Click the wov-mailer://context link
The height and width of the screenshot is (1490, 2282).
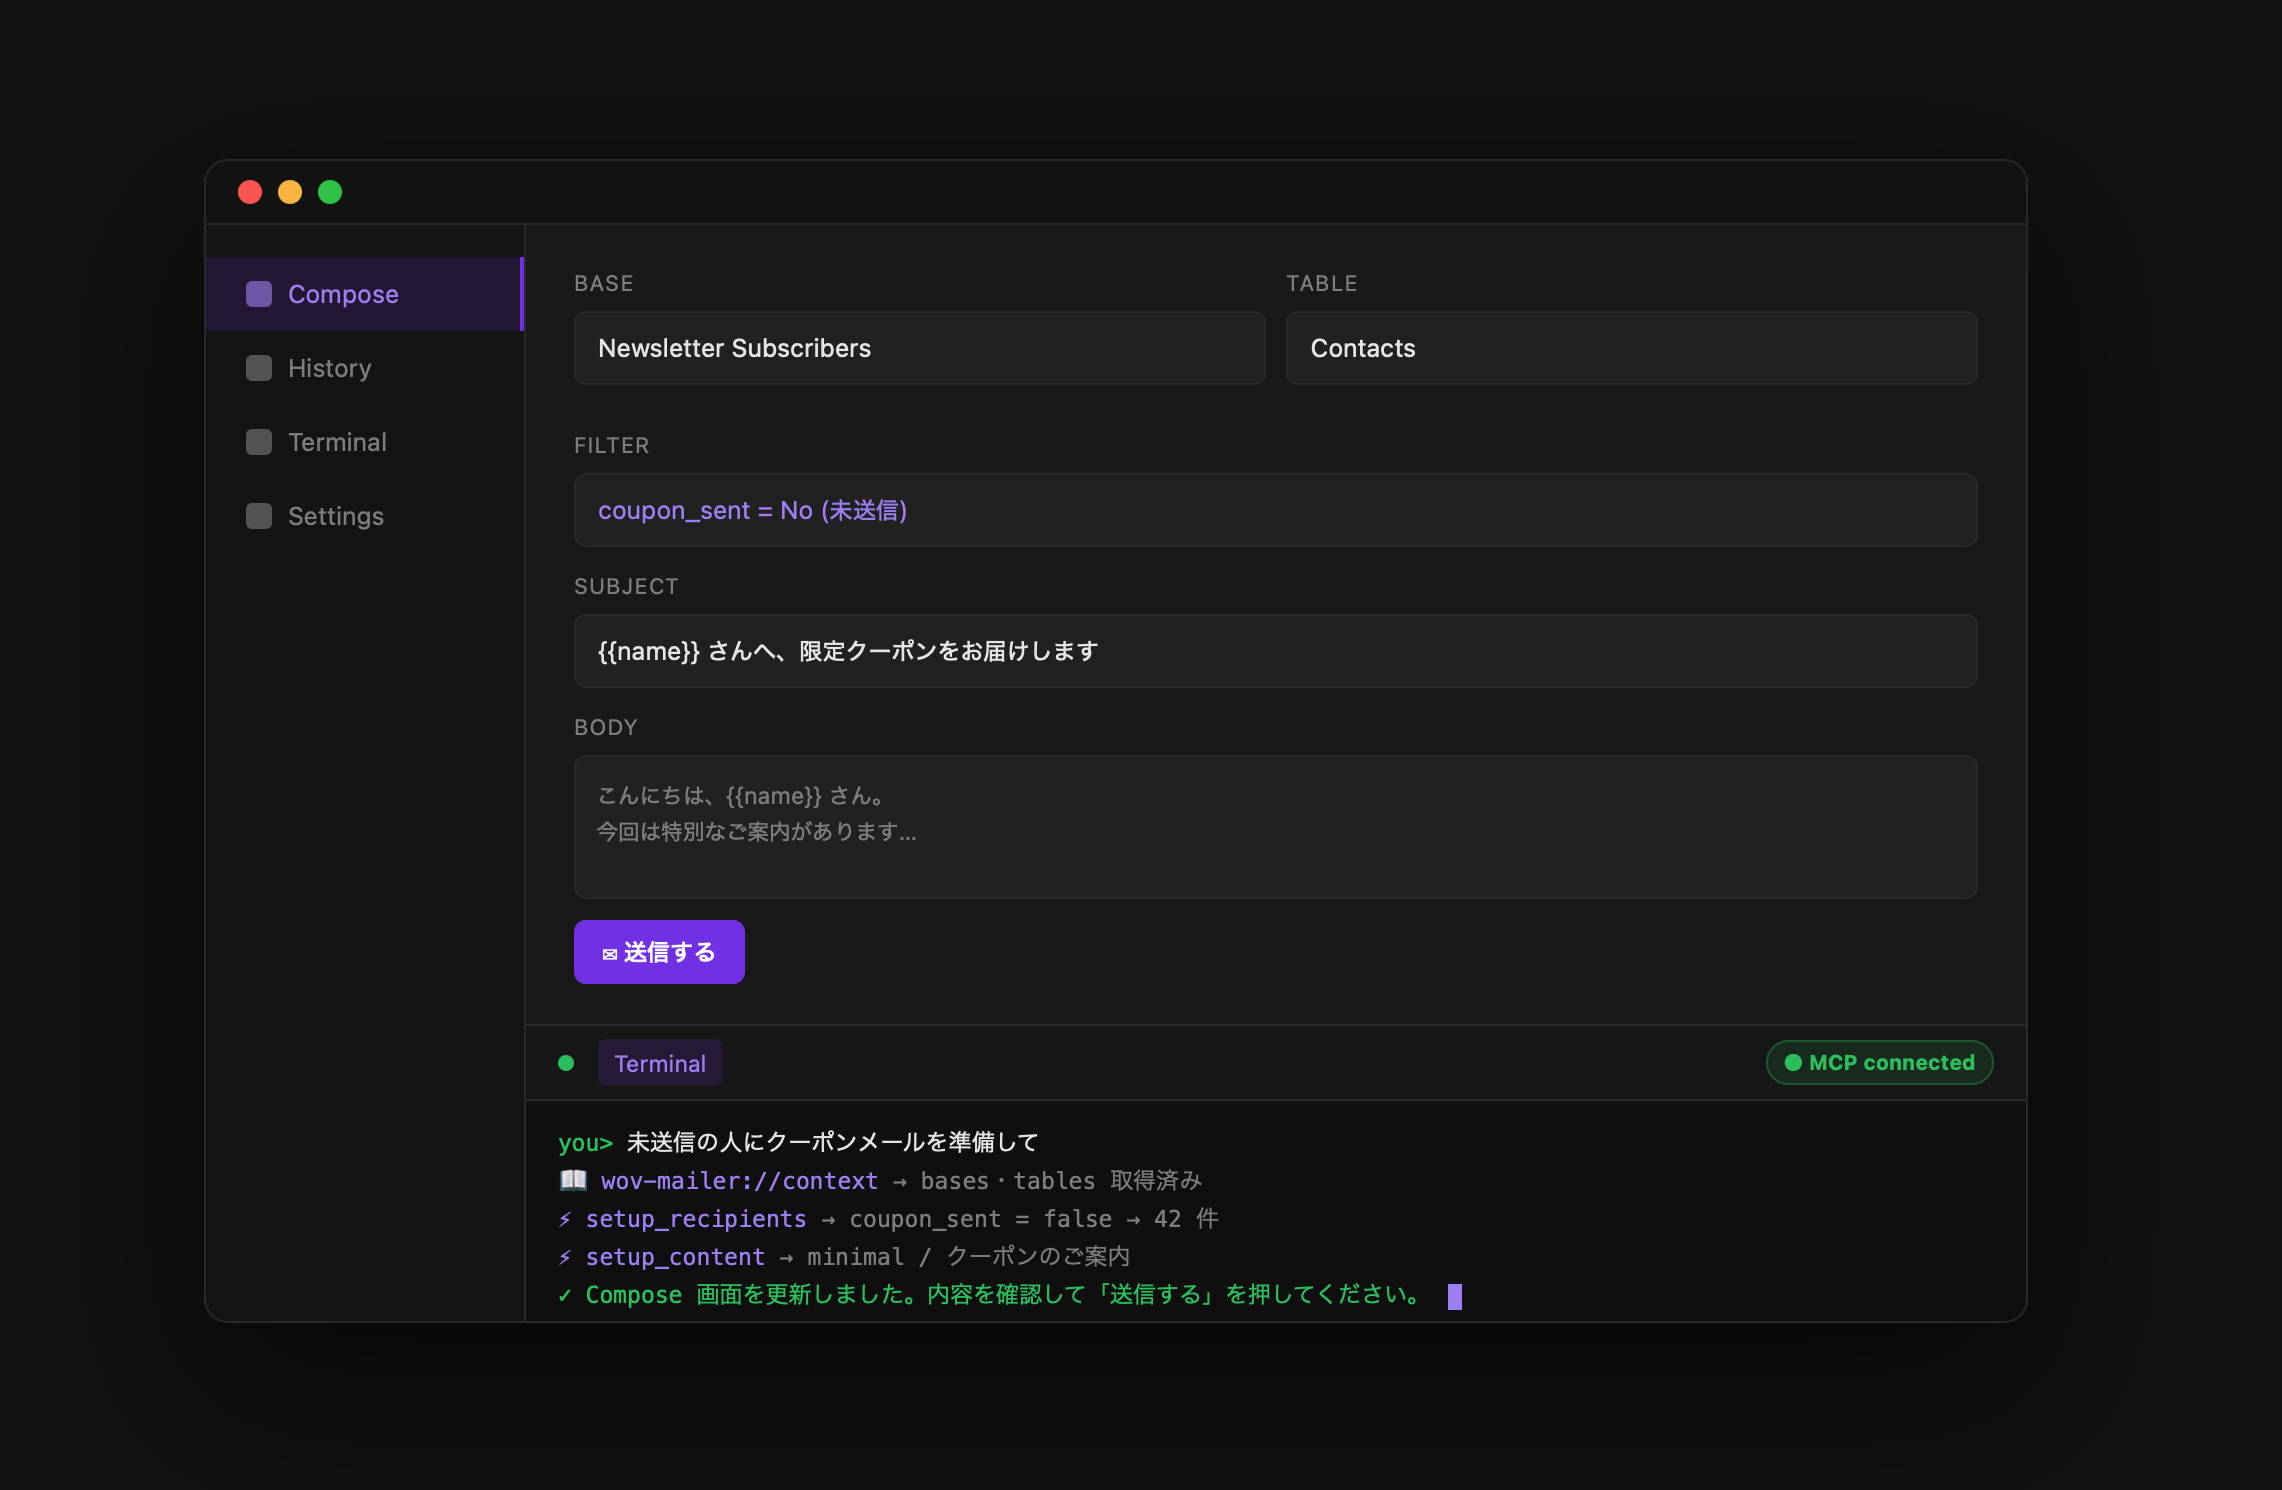tap(739, 1181)
